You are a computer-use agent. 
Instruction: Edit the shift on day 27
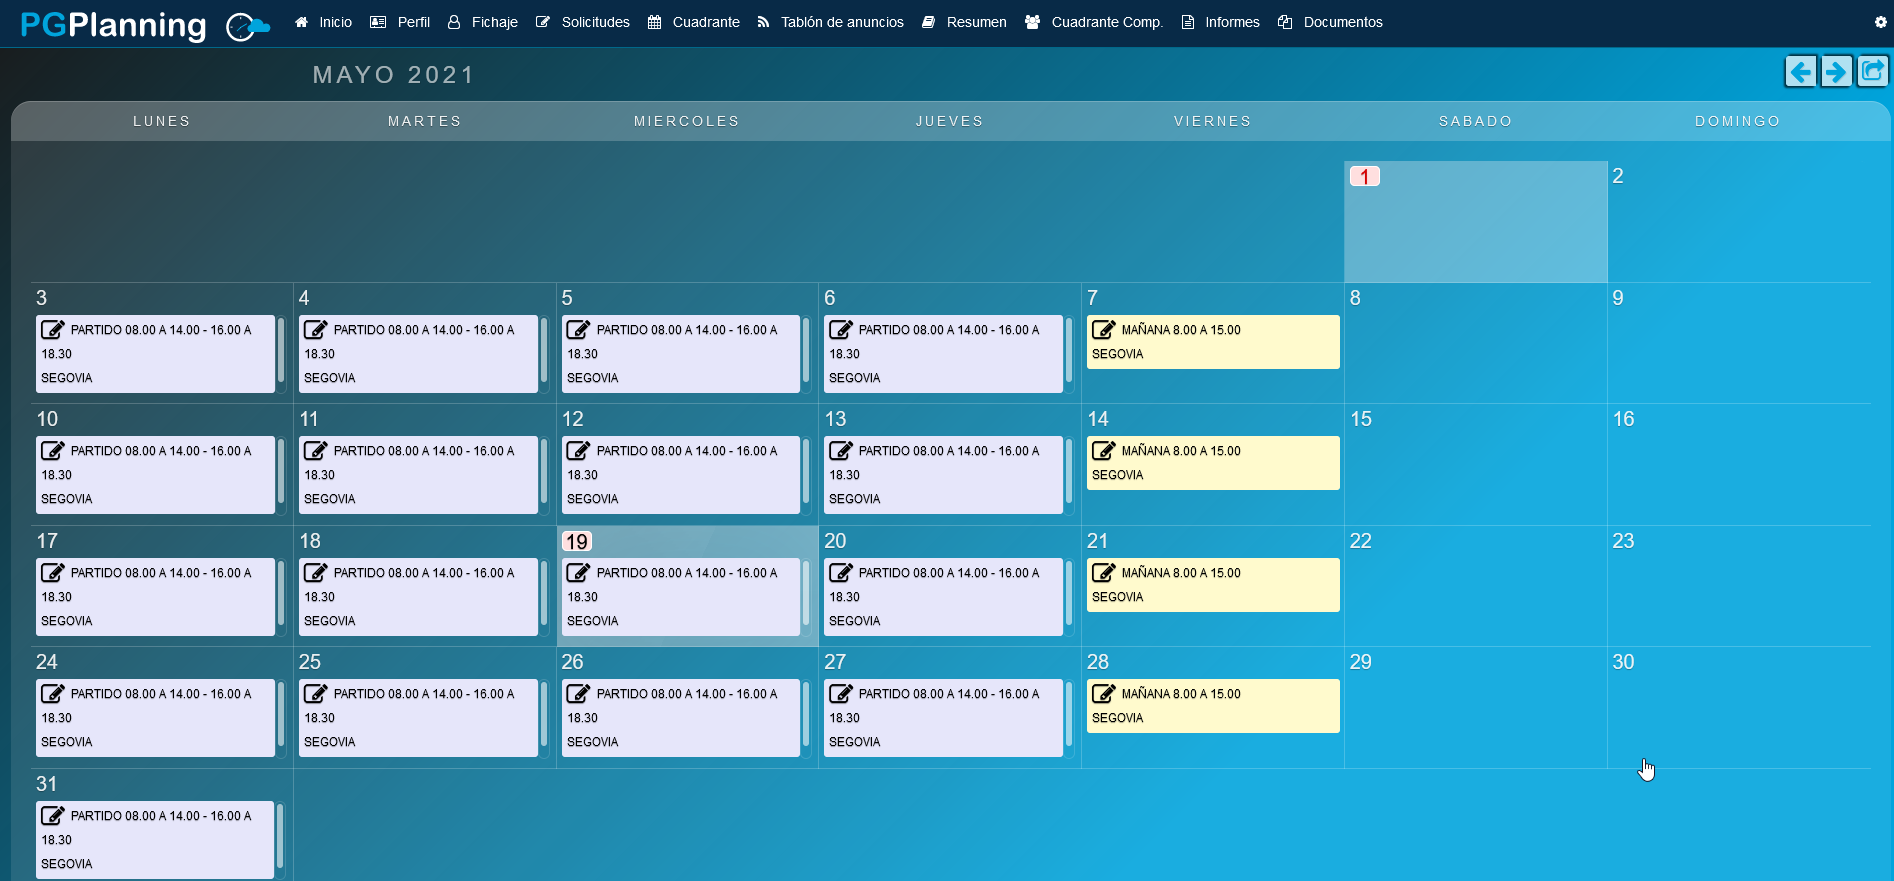(841, 694)
